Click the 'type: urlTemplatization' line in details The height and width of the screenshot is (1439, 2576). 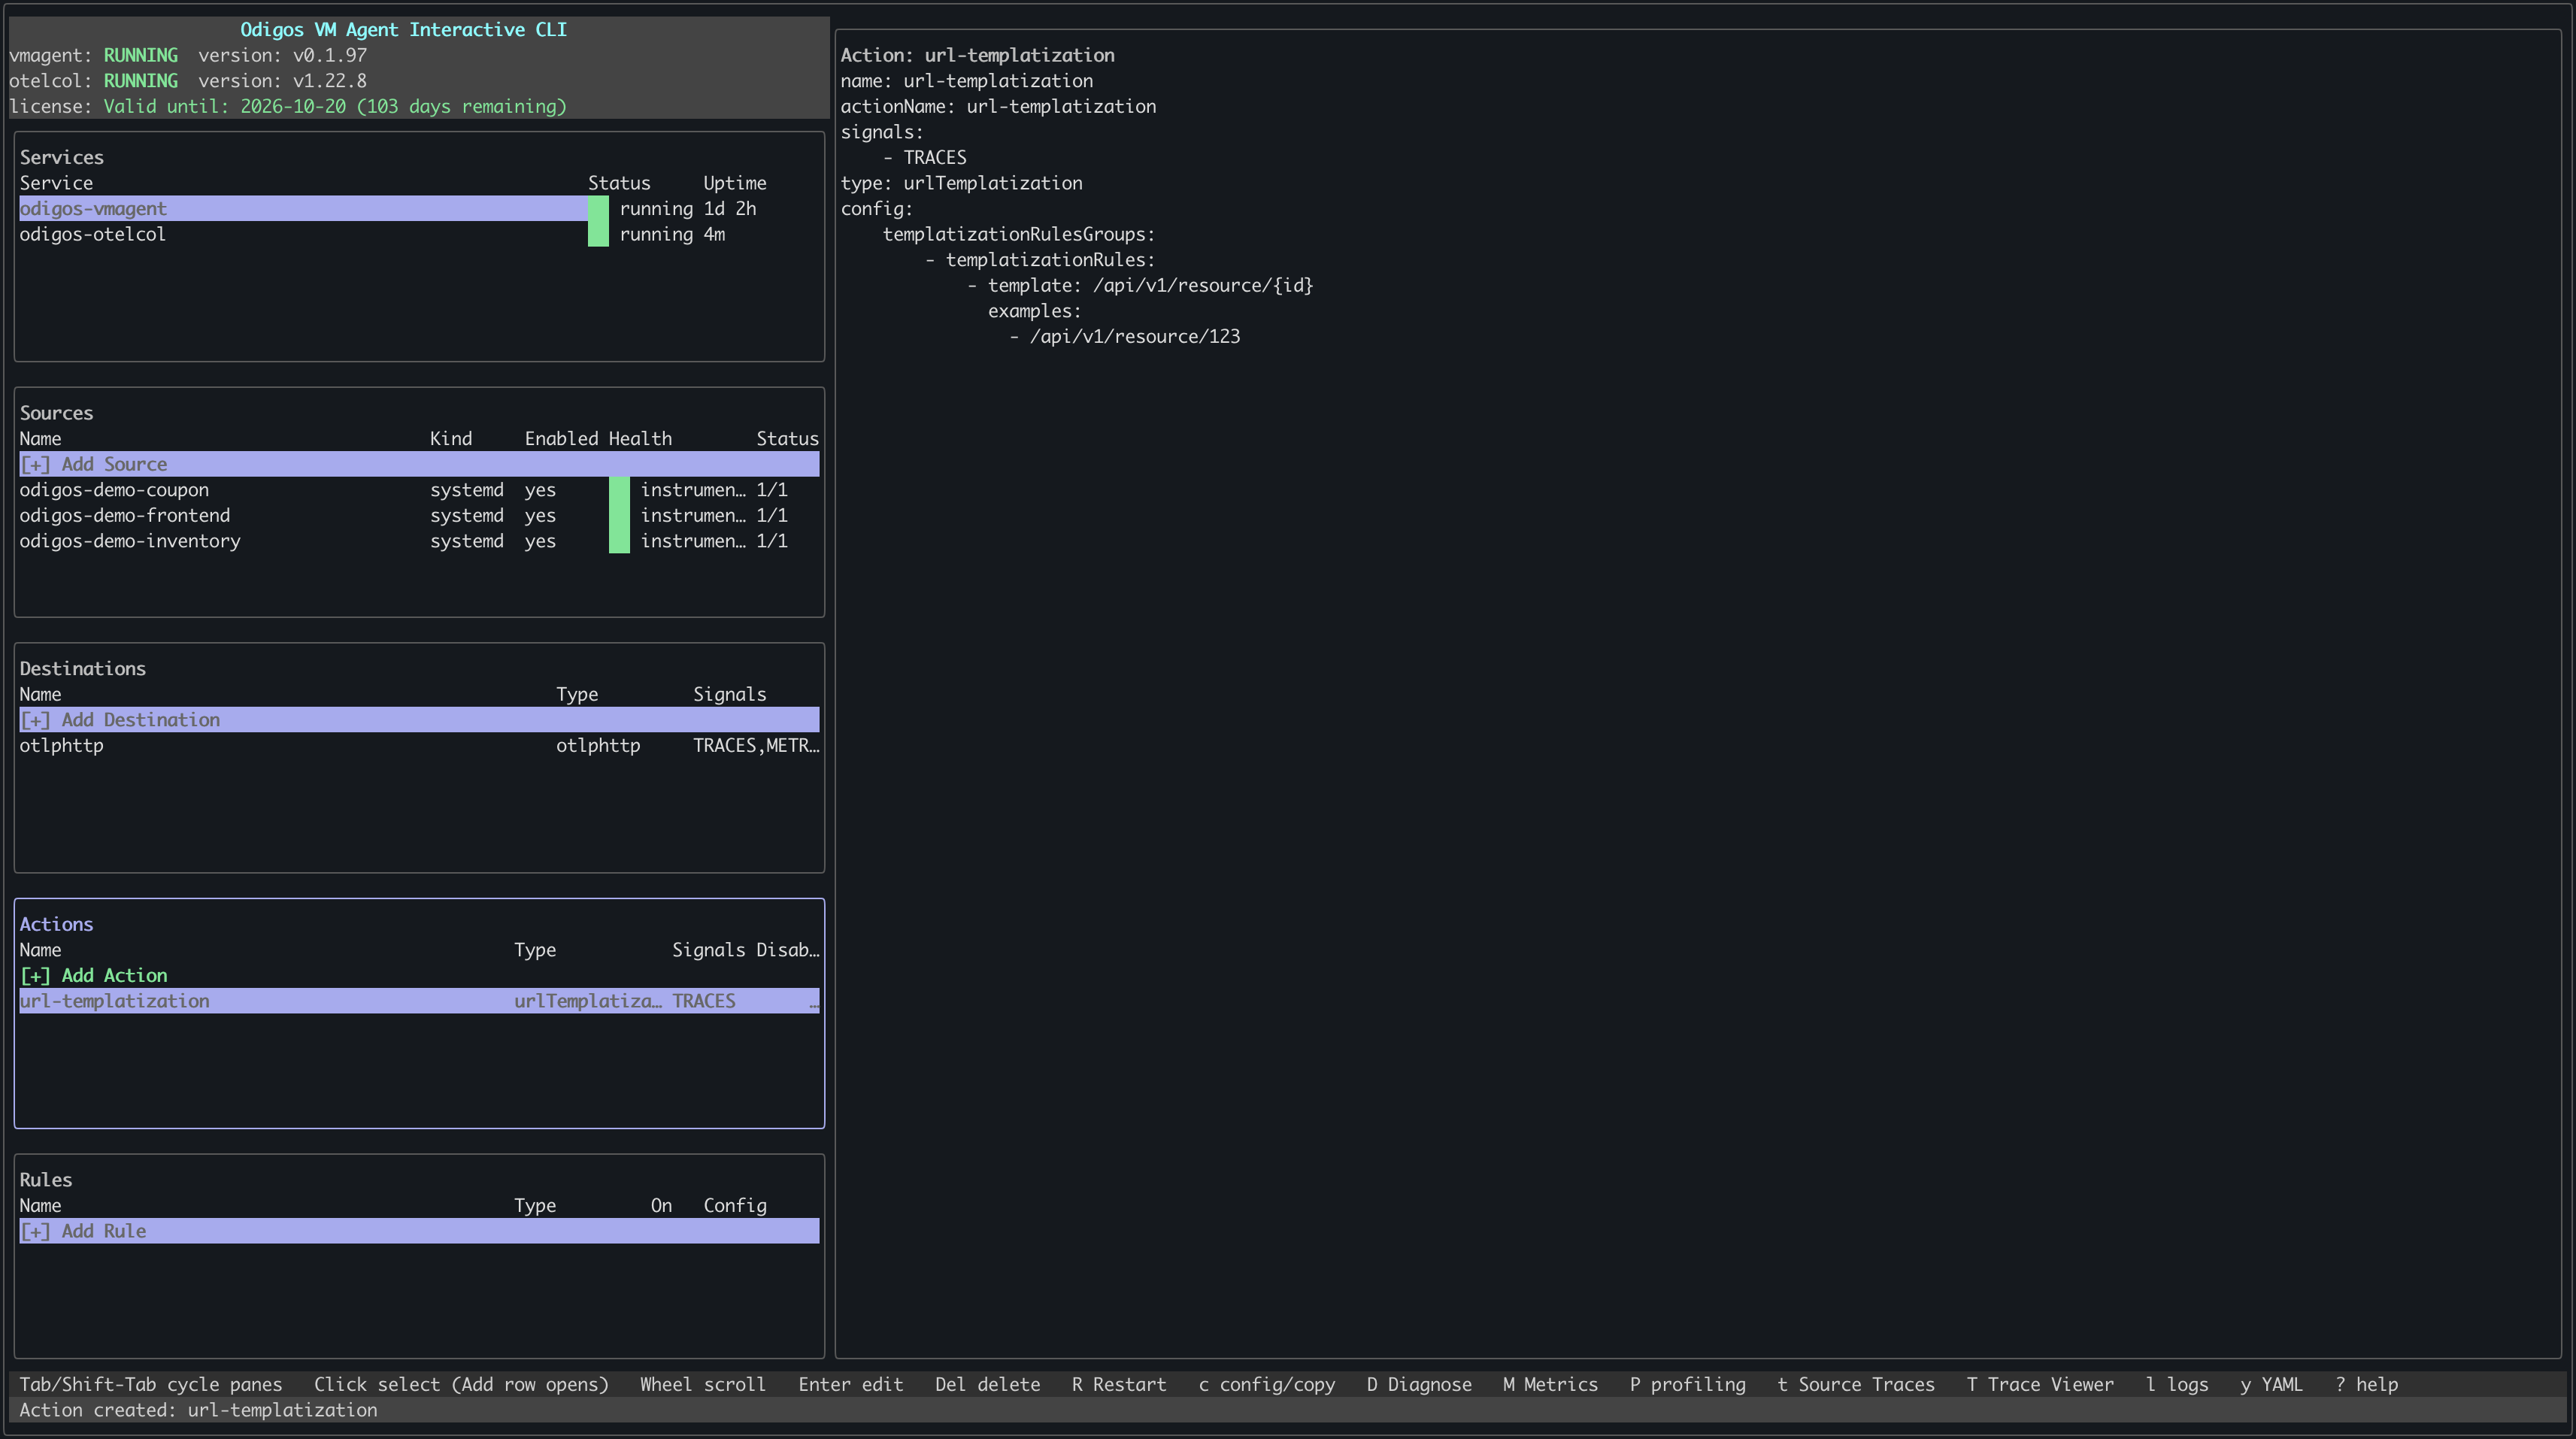point(961,184)
